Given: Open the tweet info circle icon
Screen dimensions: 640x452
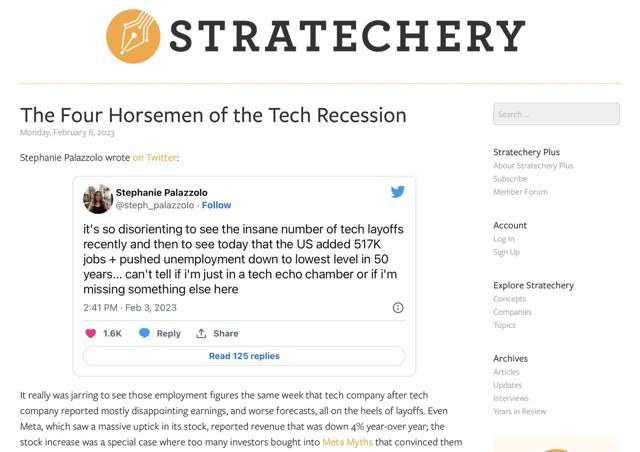Looking at the screenshot, I should (x=397, y=308).
